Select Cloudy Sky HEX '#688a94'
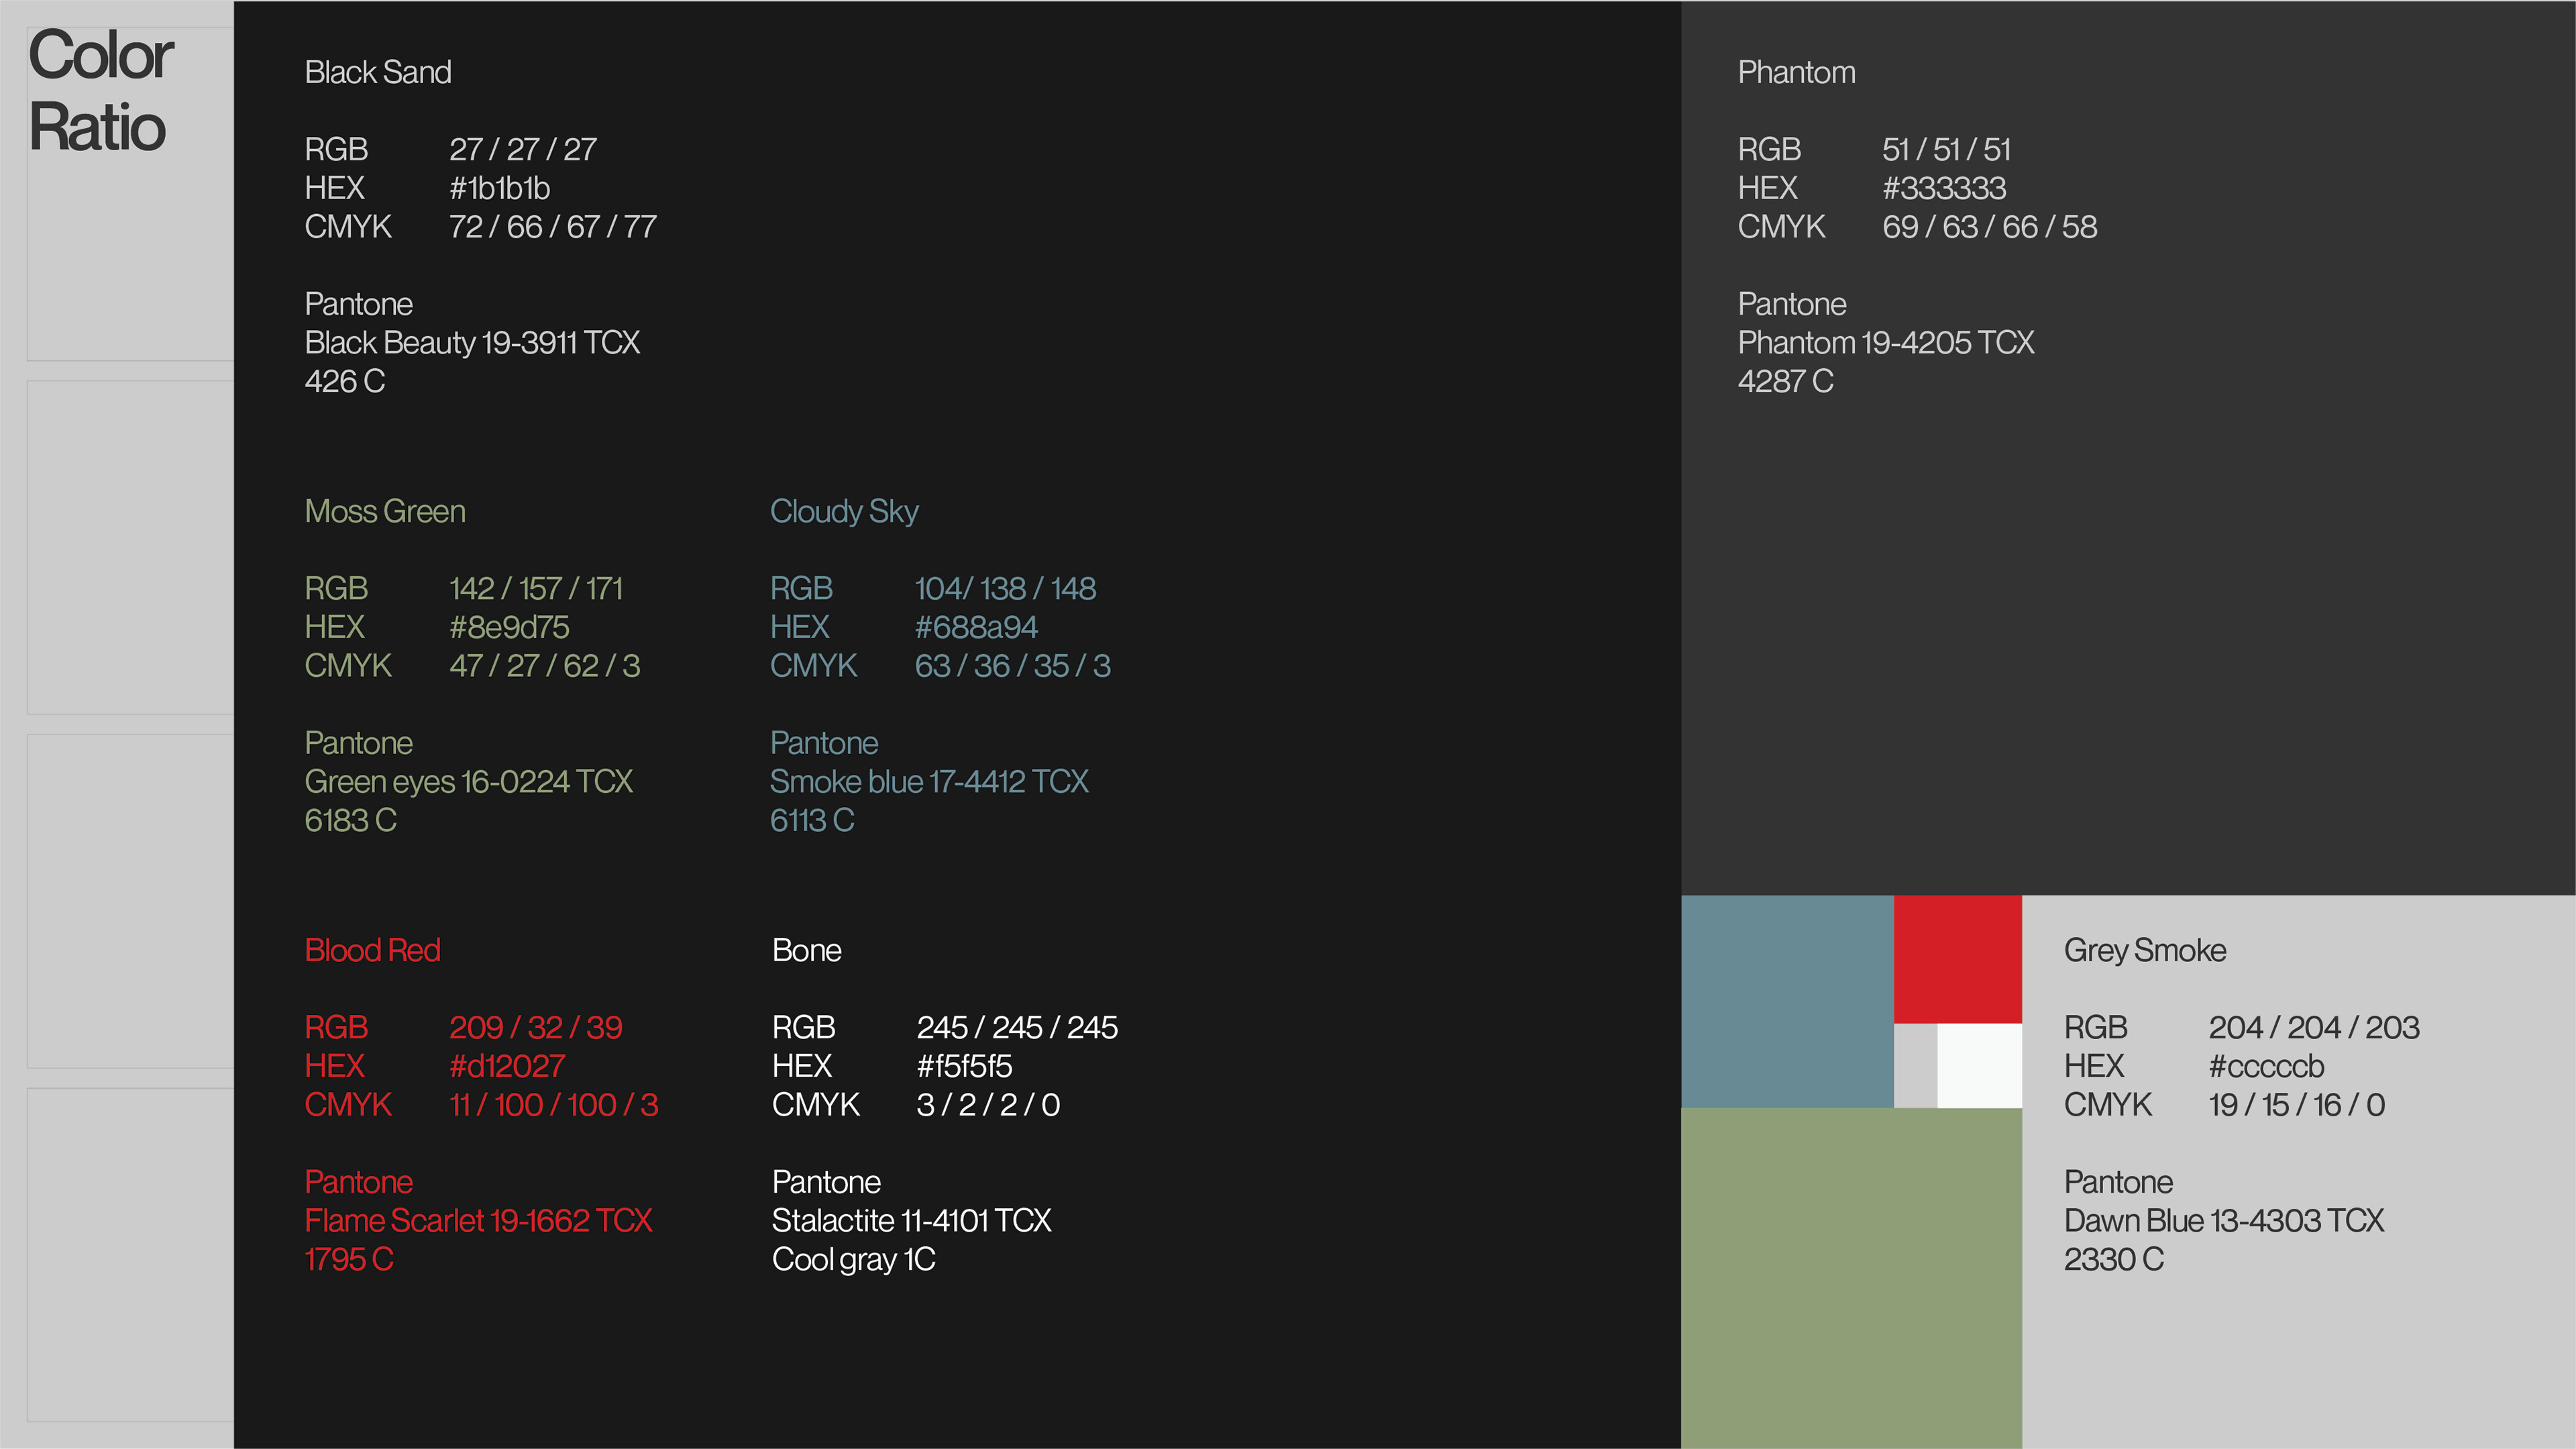This screenshot has width=2576, height=1449. (976, 627)
